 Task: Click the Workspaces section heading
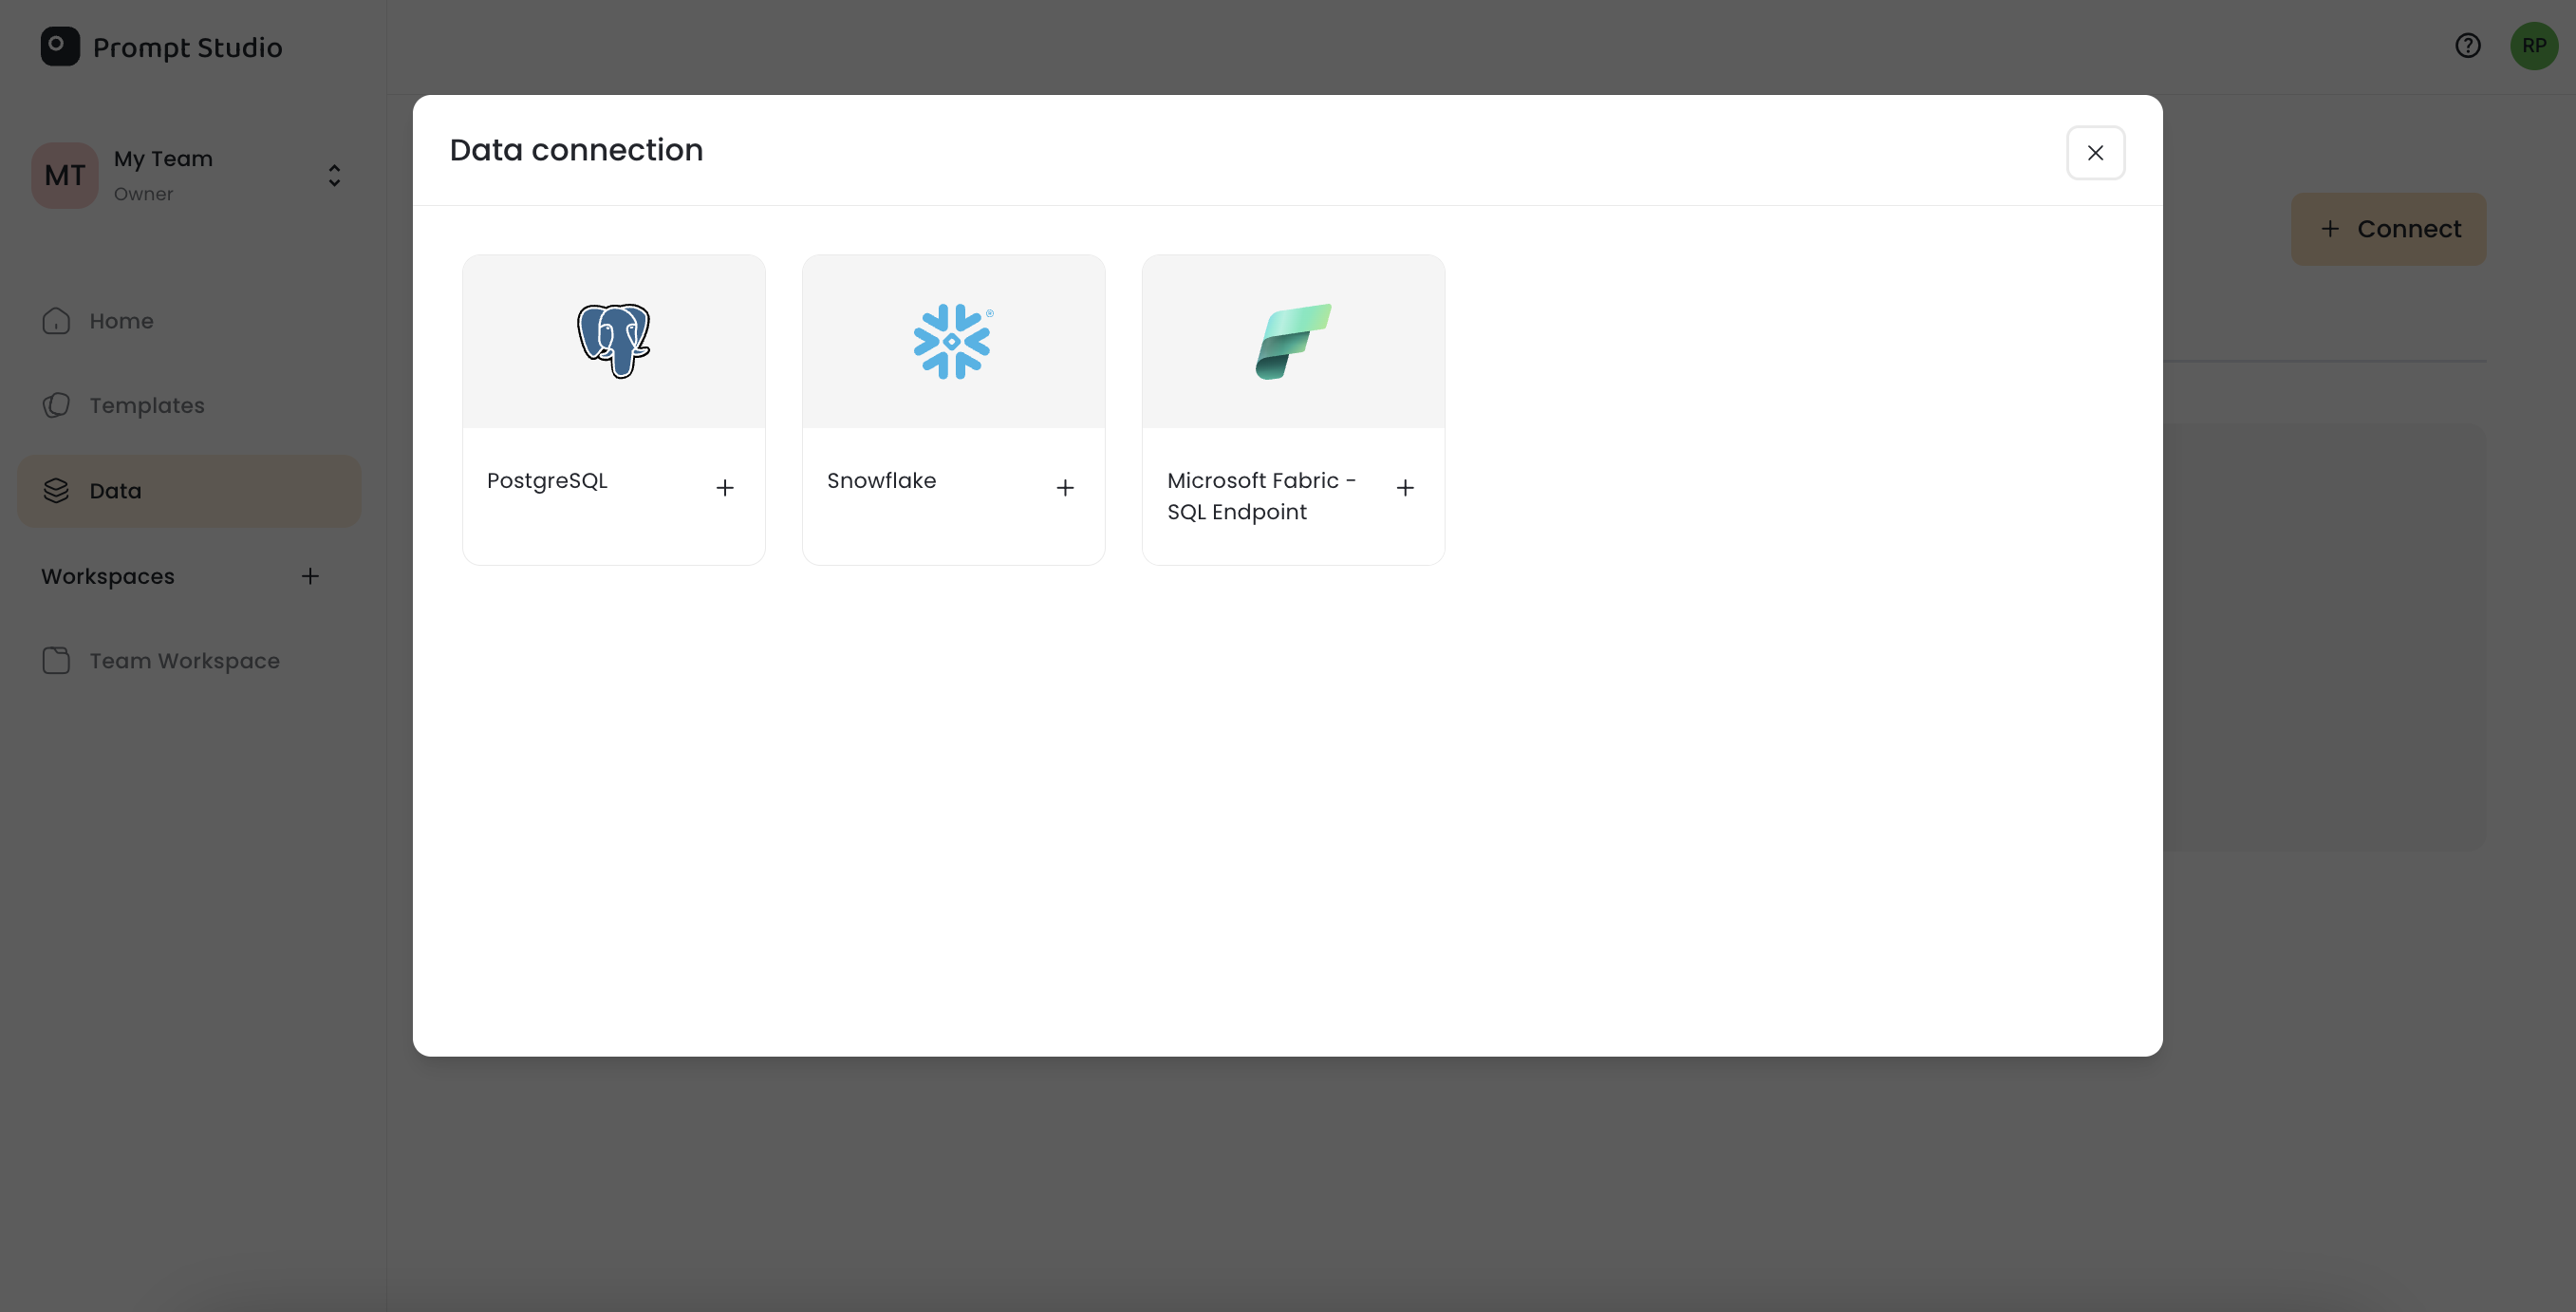point(108,577)
